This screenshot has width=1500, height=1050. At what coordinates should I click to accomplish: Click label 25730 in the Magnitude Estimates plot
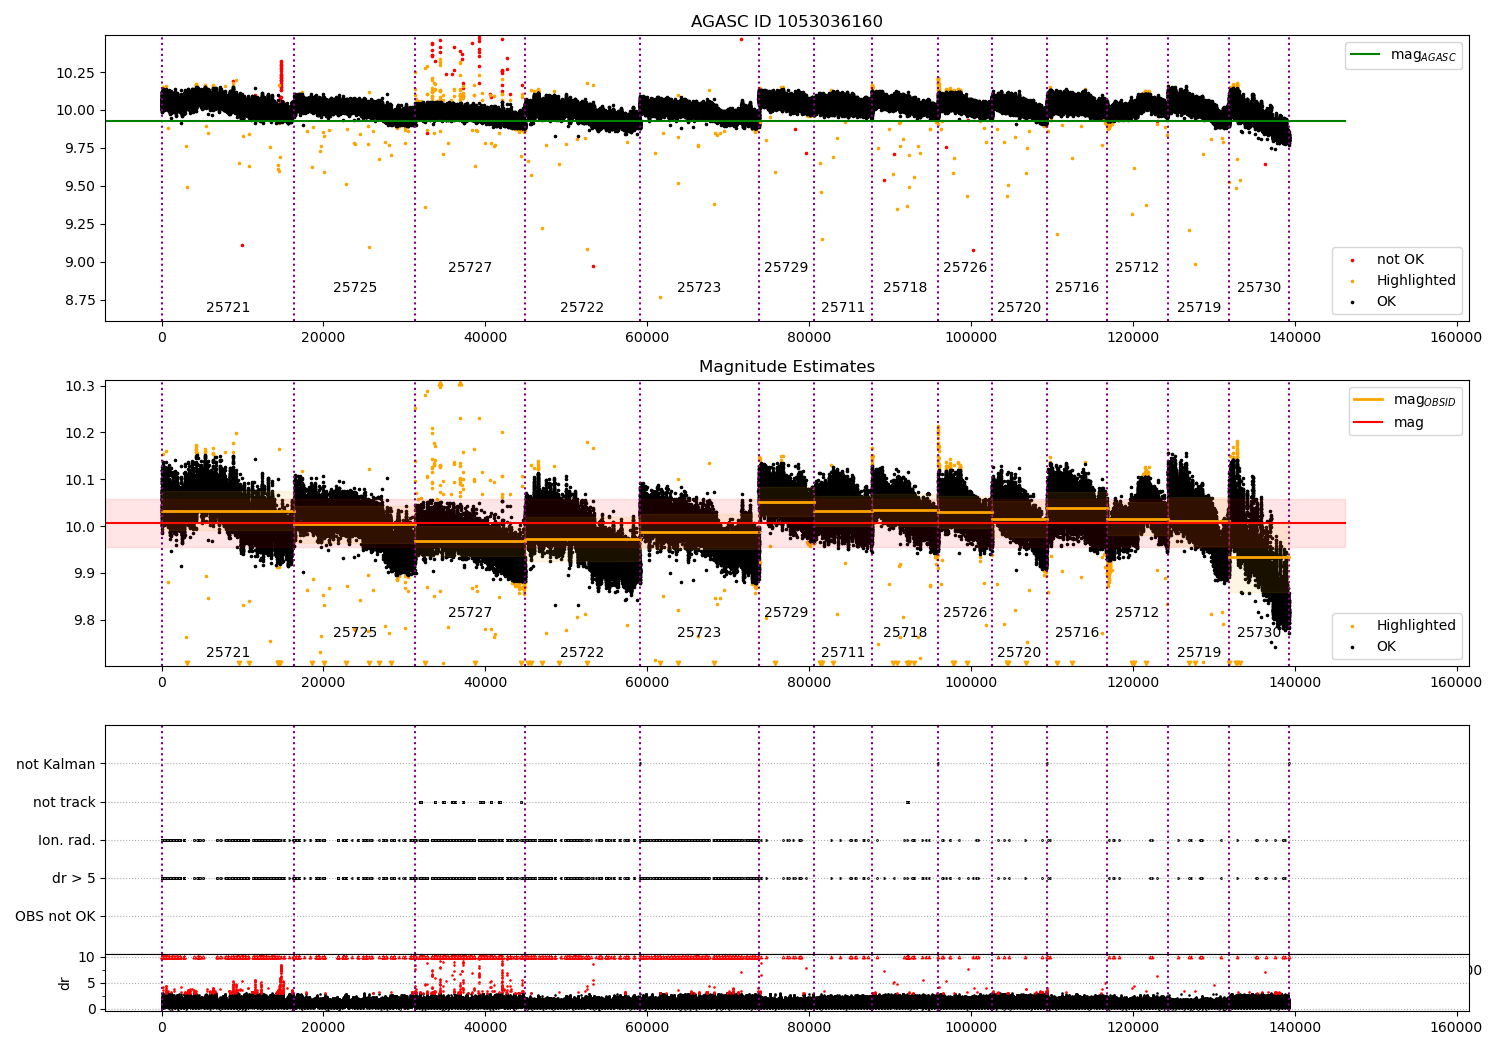coord(1259,633)
